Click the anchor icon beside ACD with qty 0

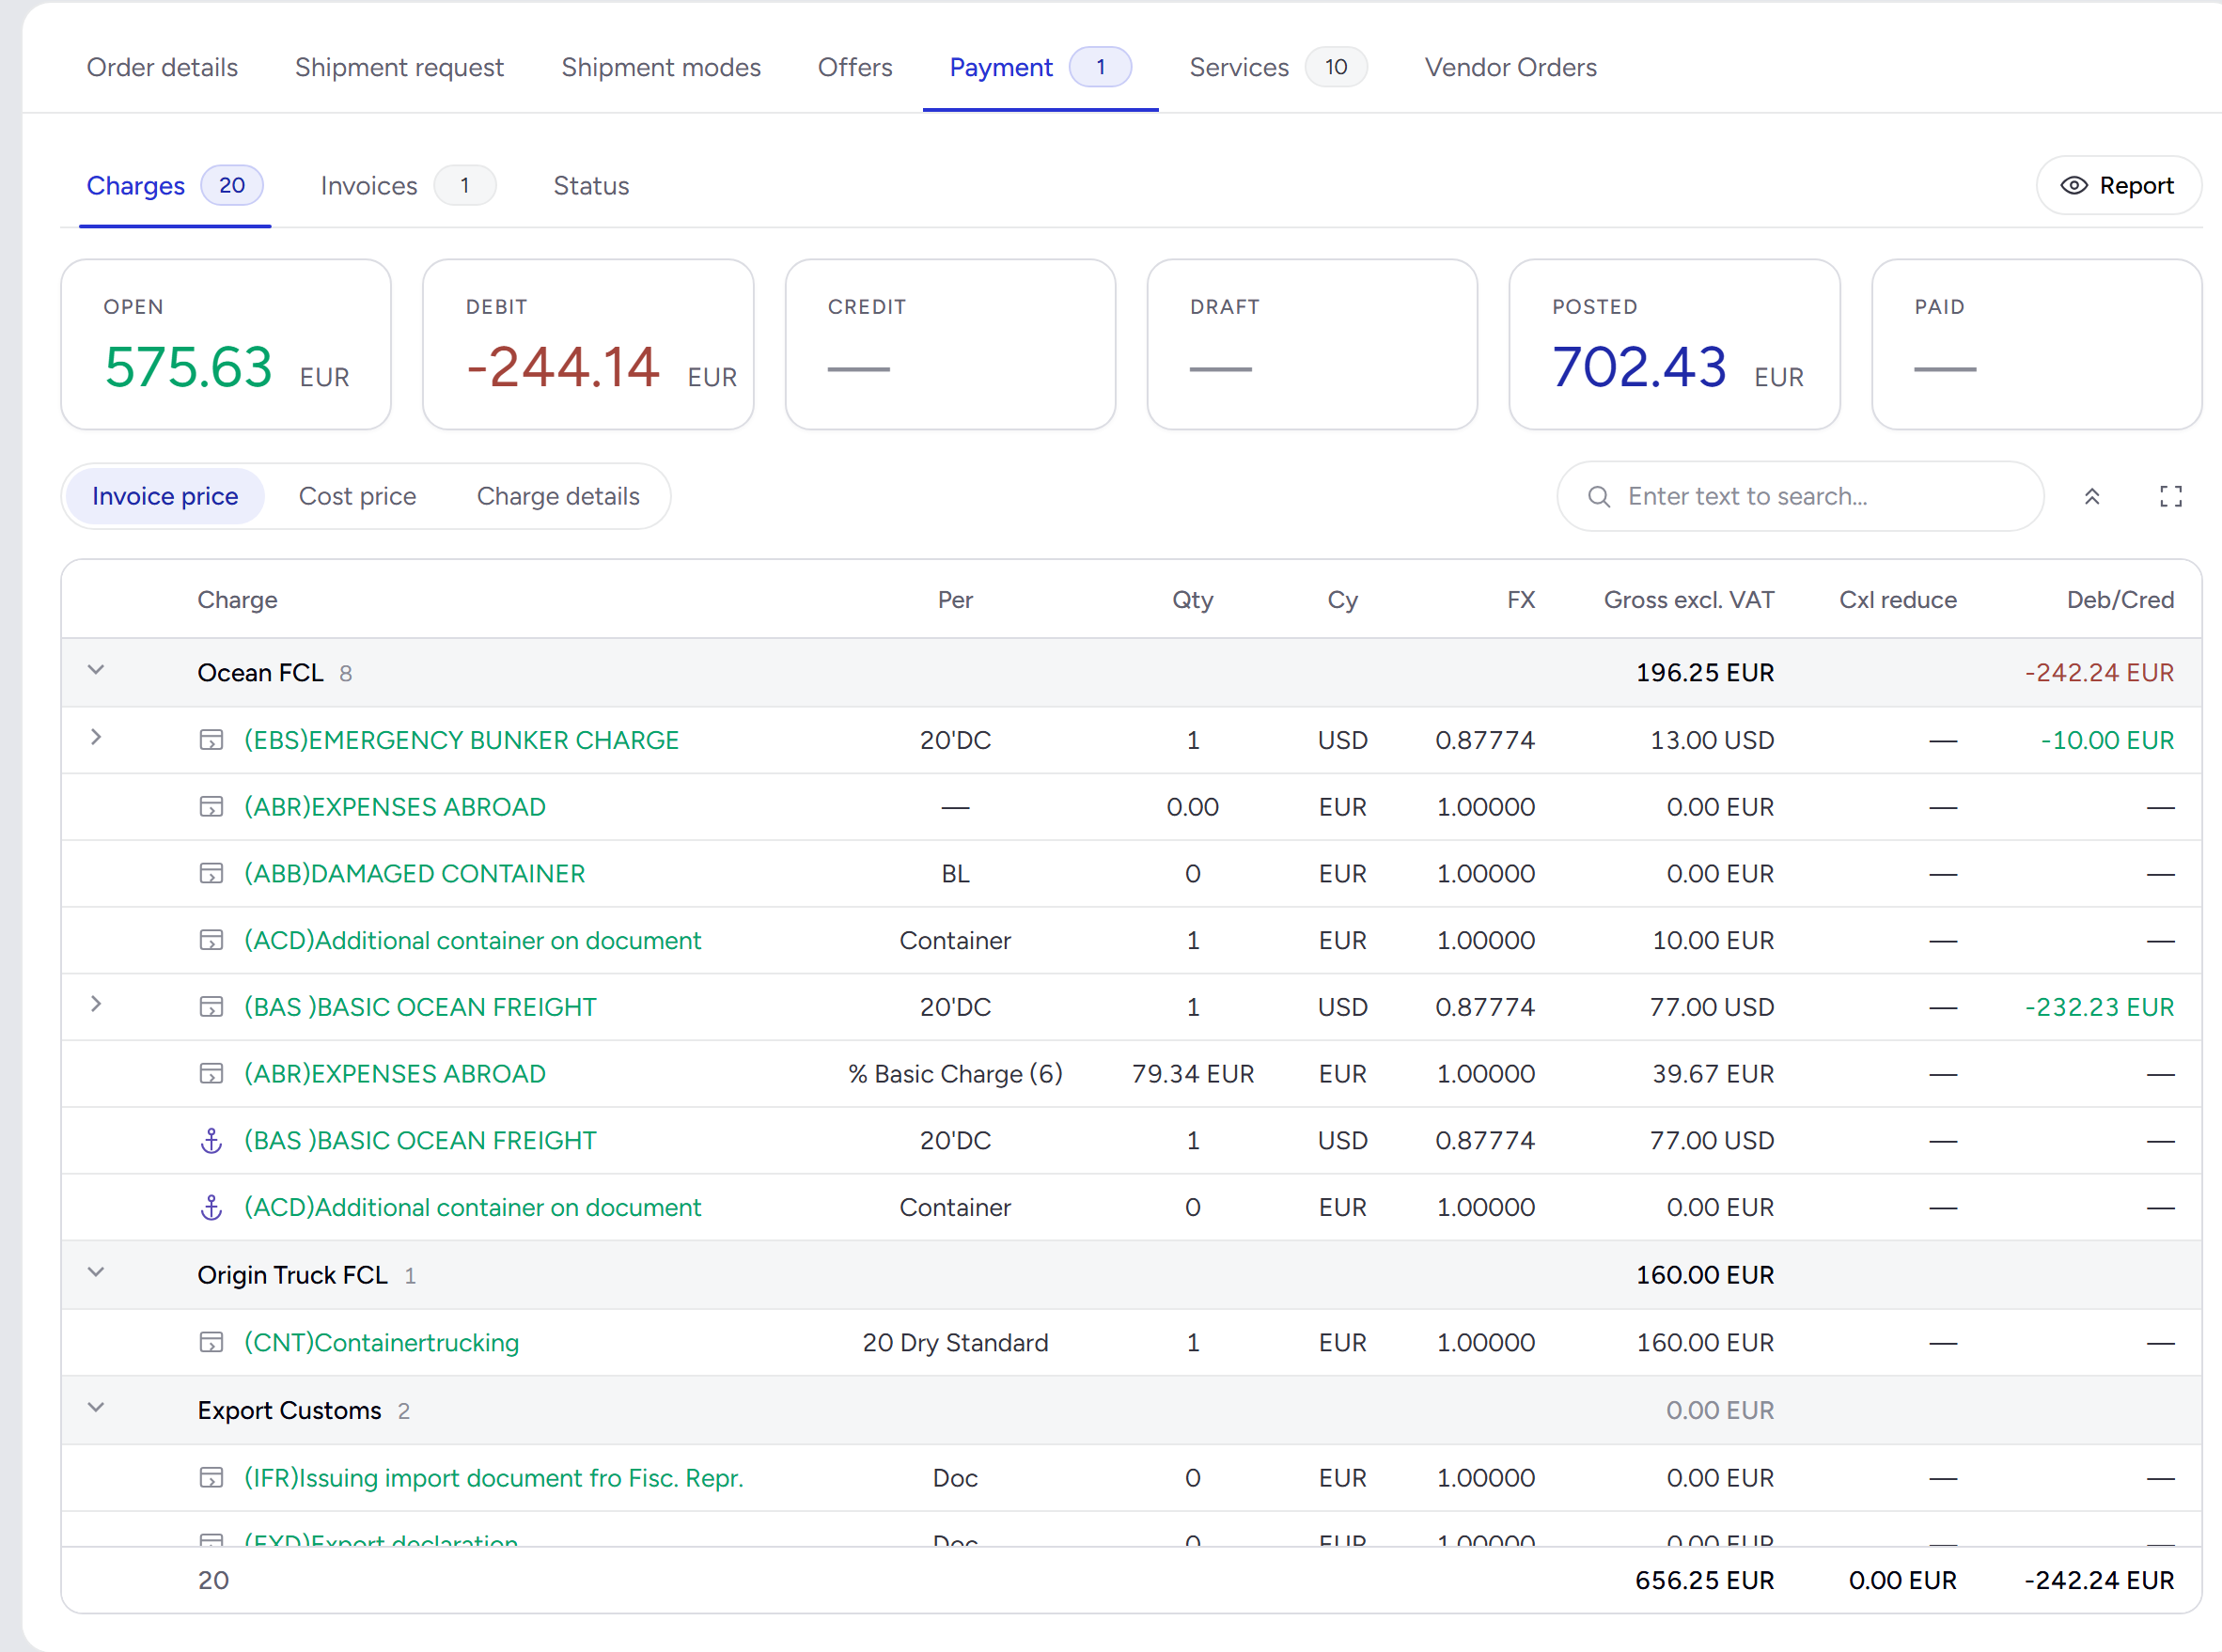(211, 1208)
